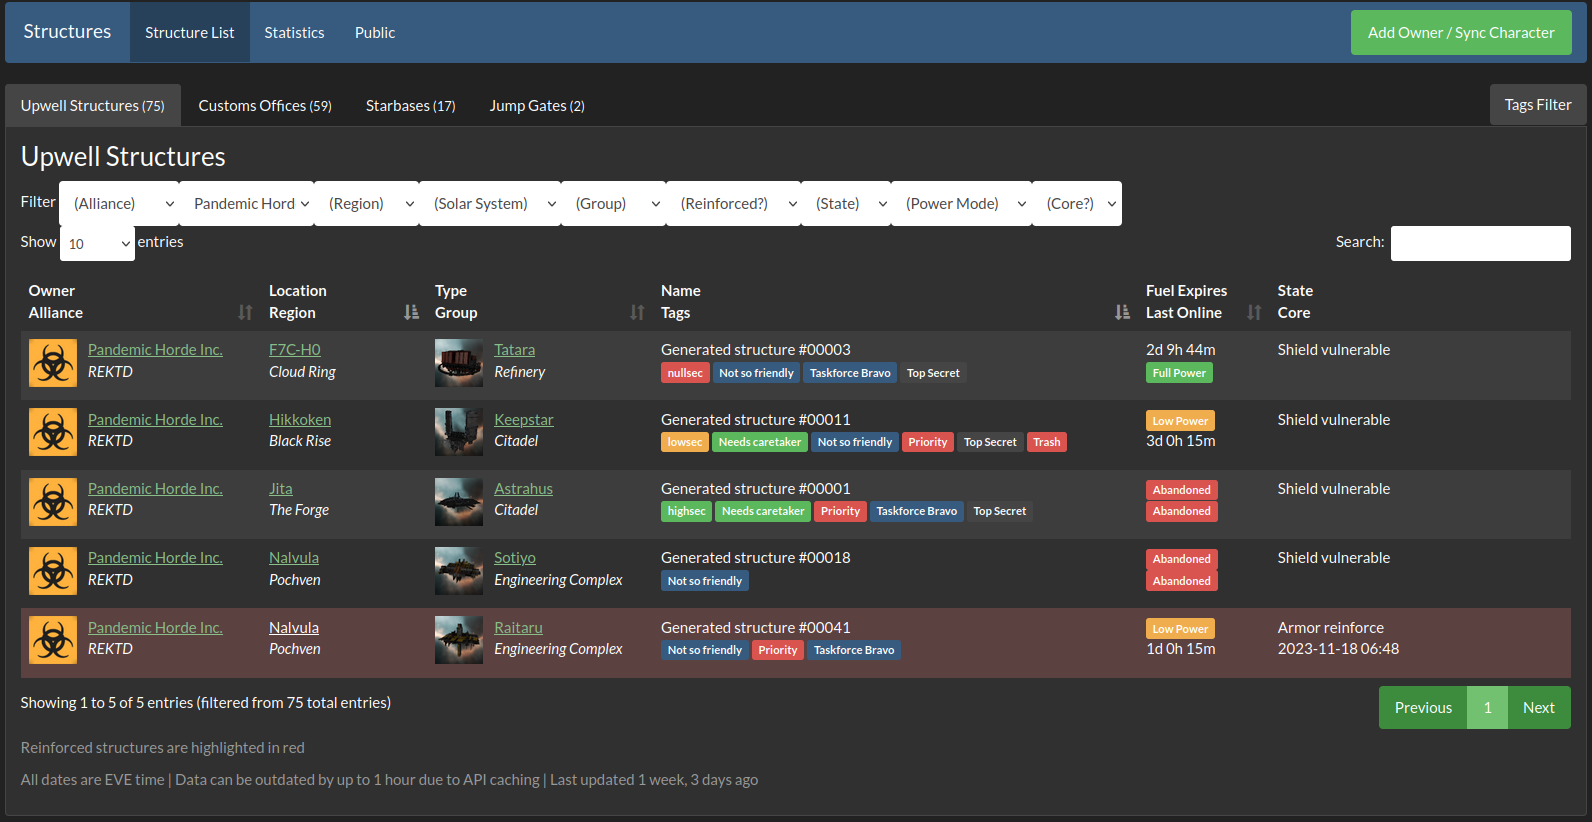
Task: Switch to the Jump Gates tab
Action: tap(537, 106)
